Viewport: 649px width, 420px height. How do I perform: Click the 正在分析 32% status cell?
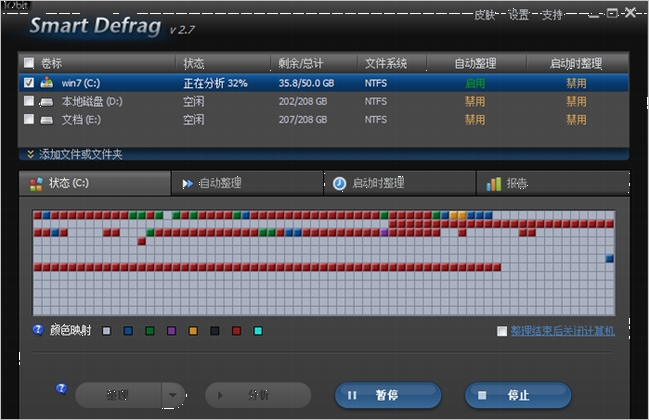coord(215,83)
